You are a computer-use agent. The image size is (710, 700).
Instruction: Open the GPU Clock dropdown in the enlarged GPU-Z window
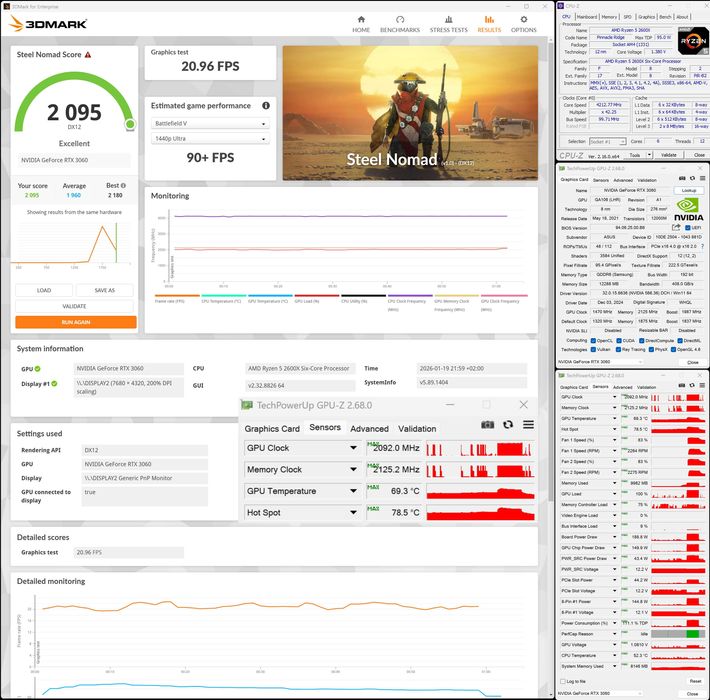353,448
